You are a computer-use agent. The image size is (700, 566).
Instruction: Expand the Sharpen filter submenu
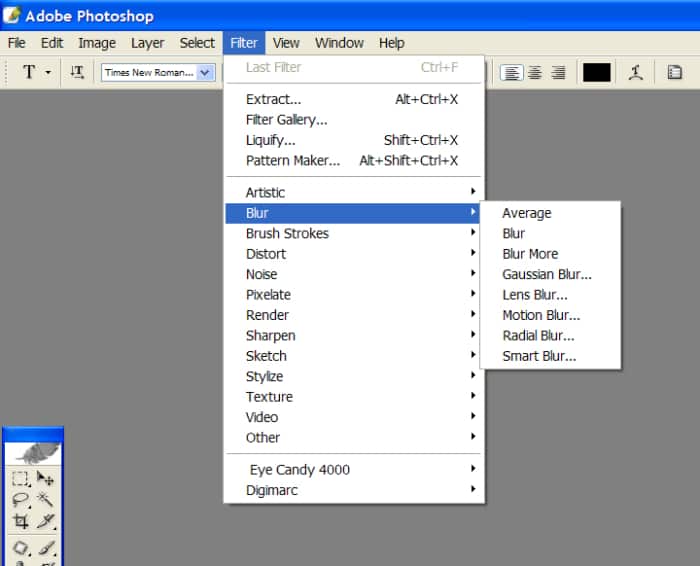click(352, 336)
